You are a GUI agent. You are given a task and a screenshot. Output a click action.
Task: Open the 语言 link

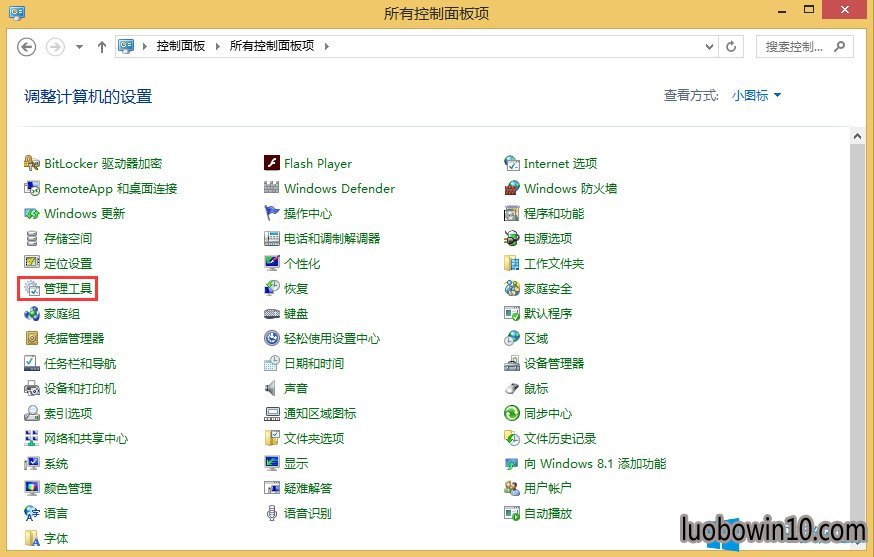pyautogui.click(x=56, y=514)
